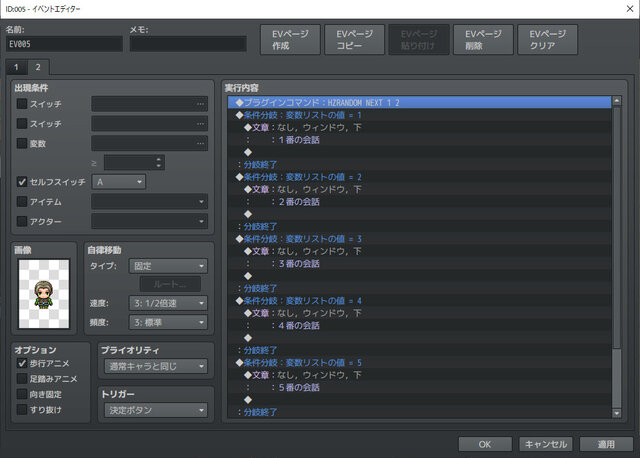Enable the 変数 condition checkbox
The height and width of the screenshot is (458, 640).
tap(22, 143)
